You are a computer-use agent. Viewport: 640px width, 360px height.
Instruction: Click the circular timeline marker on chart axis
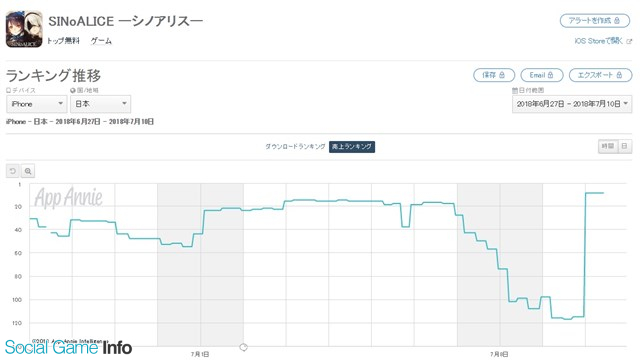243,347
